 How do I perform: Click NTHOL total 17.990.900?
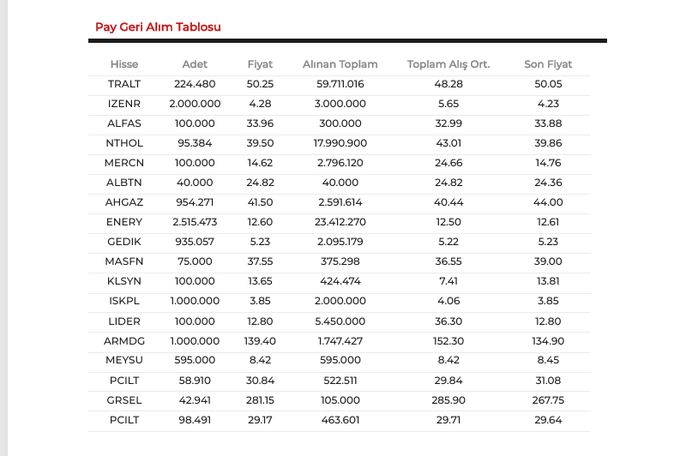click(x=340, y=143)
